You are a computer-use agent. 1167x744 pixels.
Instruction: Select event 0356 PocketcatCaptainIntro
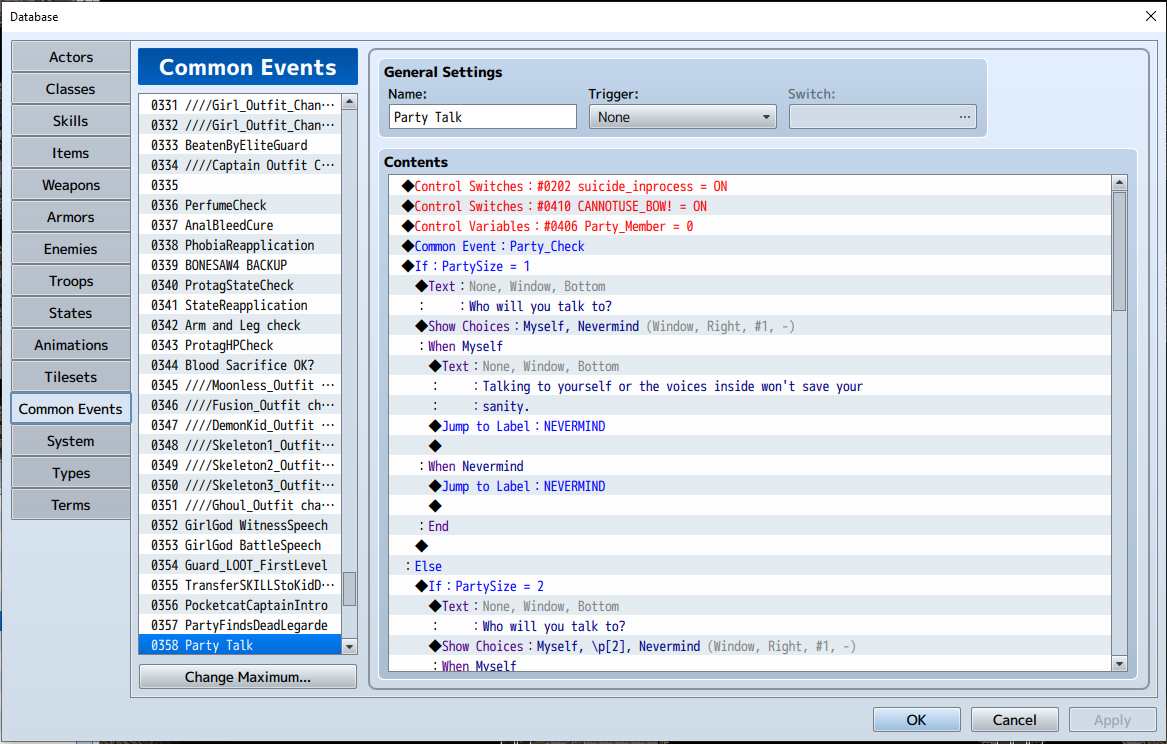[240, 606]
